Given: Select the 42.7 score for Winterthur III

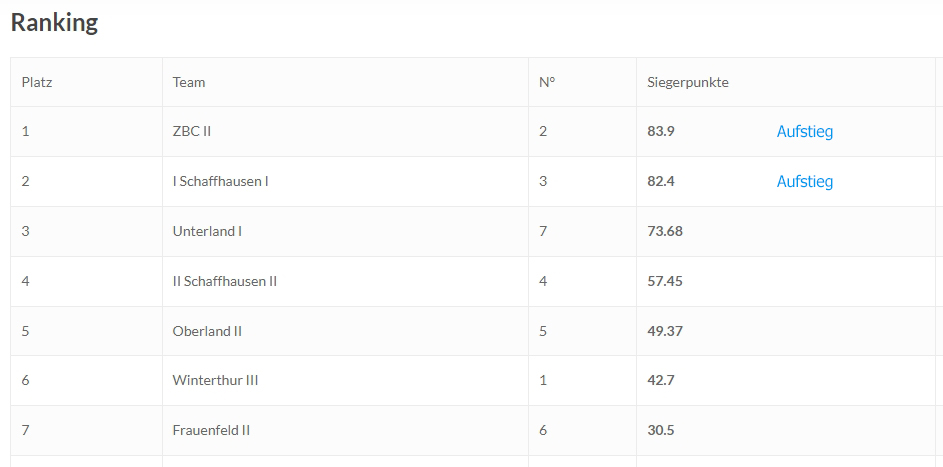Looking at the screenshot, I should (661, 380).
